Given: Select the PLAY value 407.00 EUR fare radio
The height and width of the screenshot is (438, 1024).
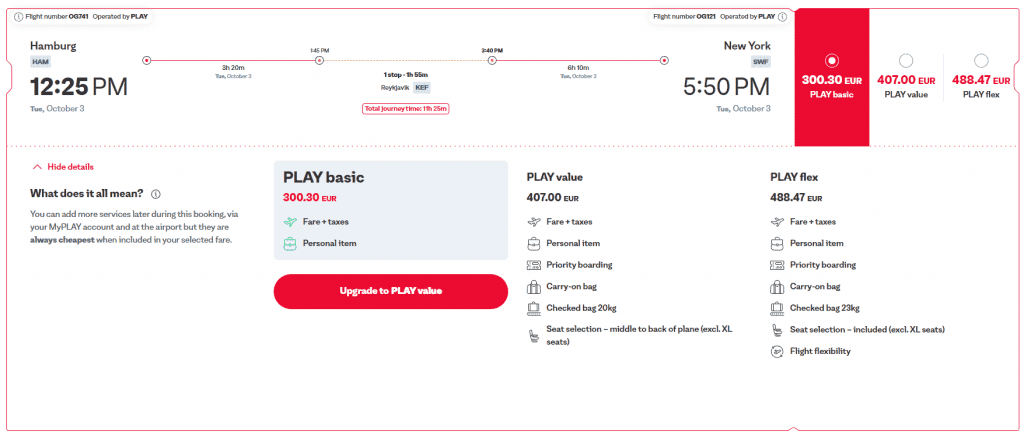Looking at the screenshot, I should tap(906, 60).
